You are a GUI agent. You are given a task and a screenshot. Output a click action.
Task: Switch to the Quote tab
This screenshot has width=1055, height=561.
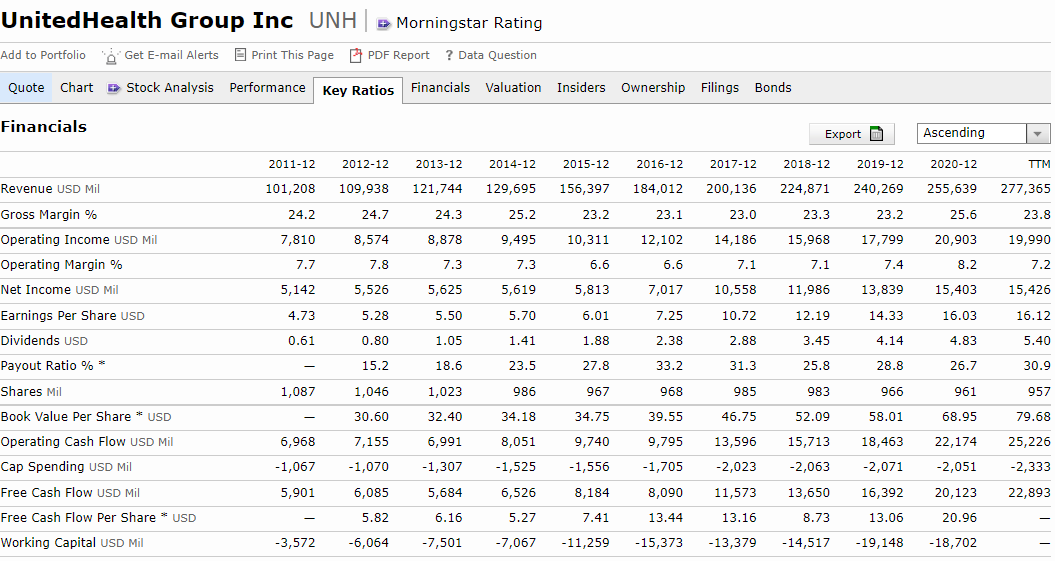[26, 87]
